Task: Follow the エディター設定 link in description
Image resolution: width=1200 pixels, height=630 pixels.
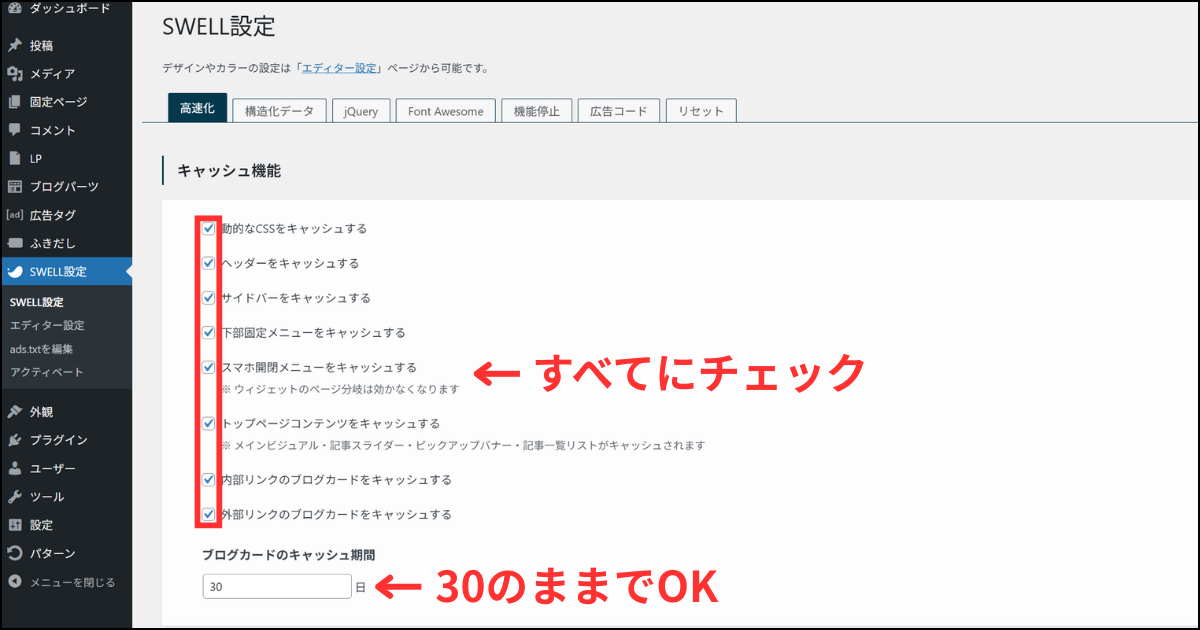Action: (x=340, y=68)
